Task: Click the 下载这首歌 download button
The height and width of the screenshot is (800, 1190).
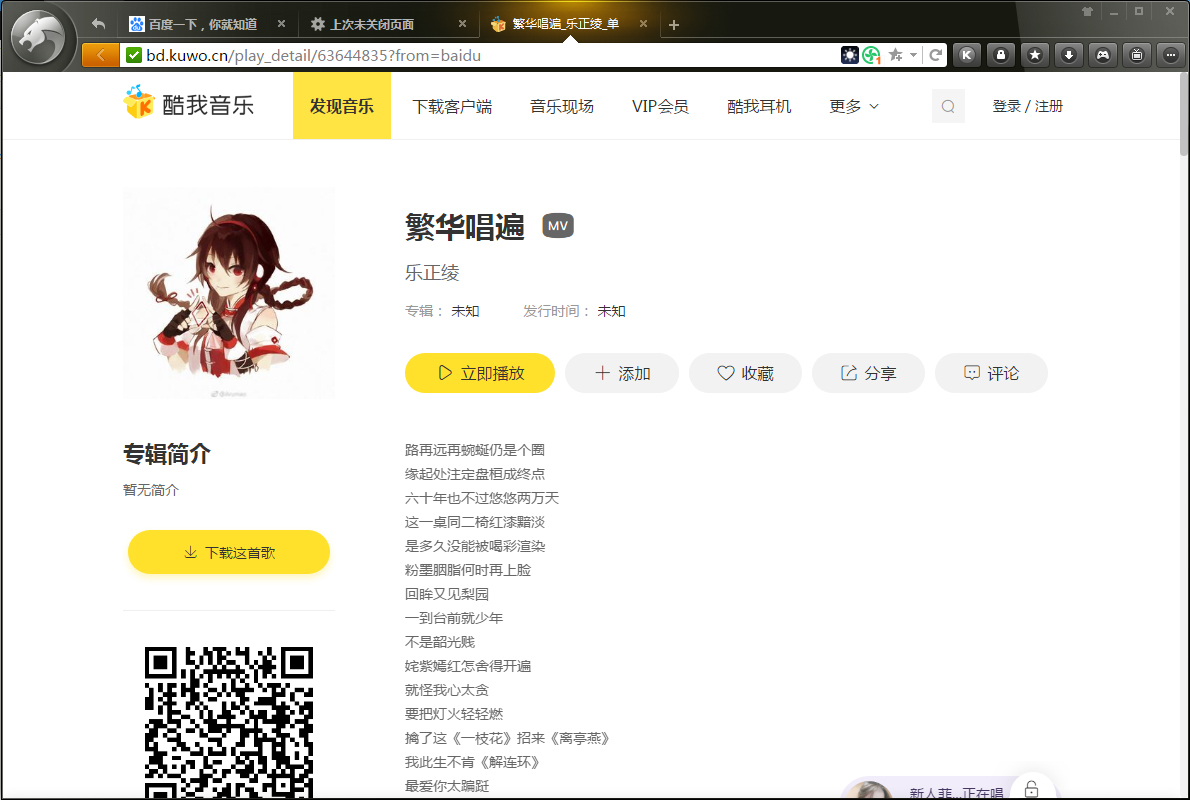Action: [x=228, y=551]
